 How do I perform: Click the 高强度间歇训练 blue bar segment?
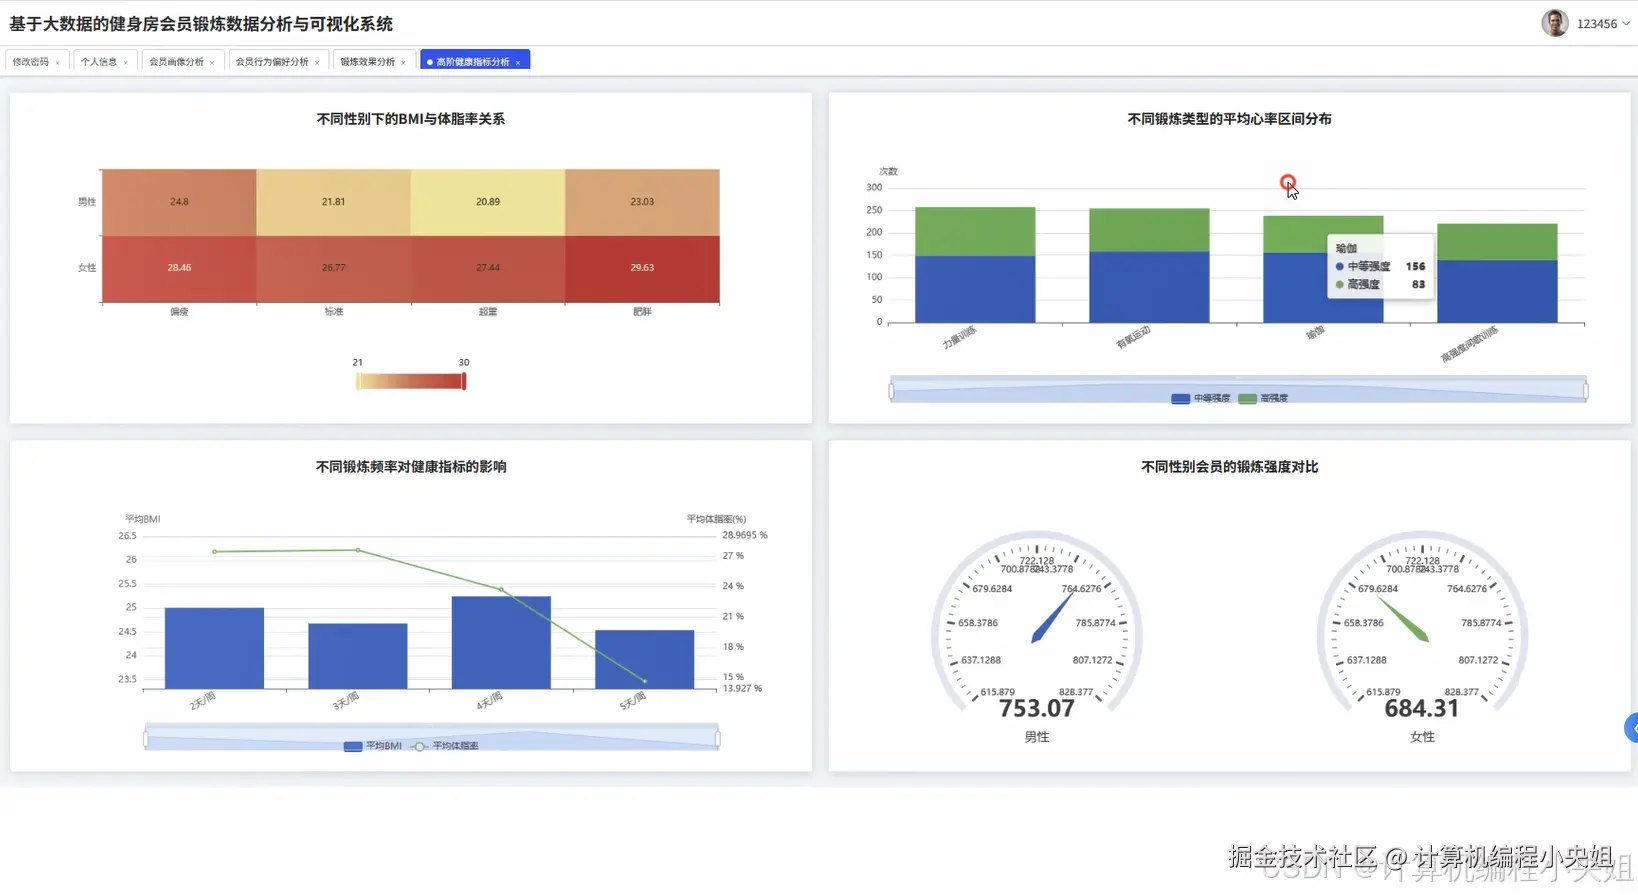click(x=1497, y=291)
